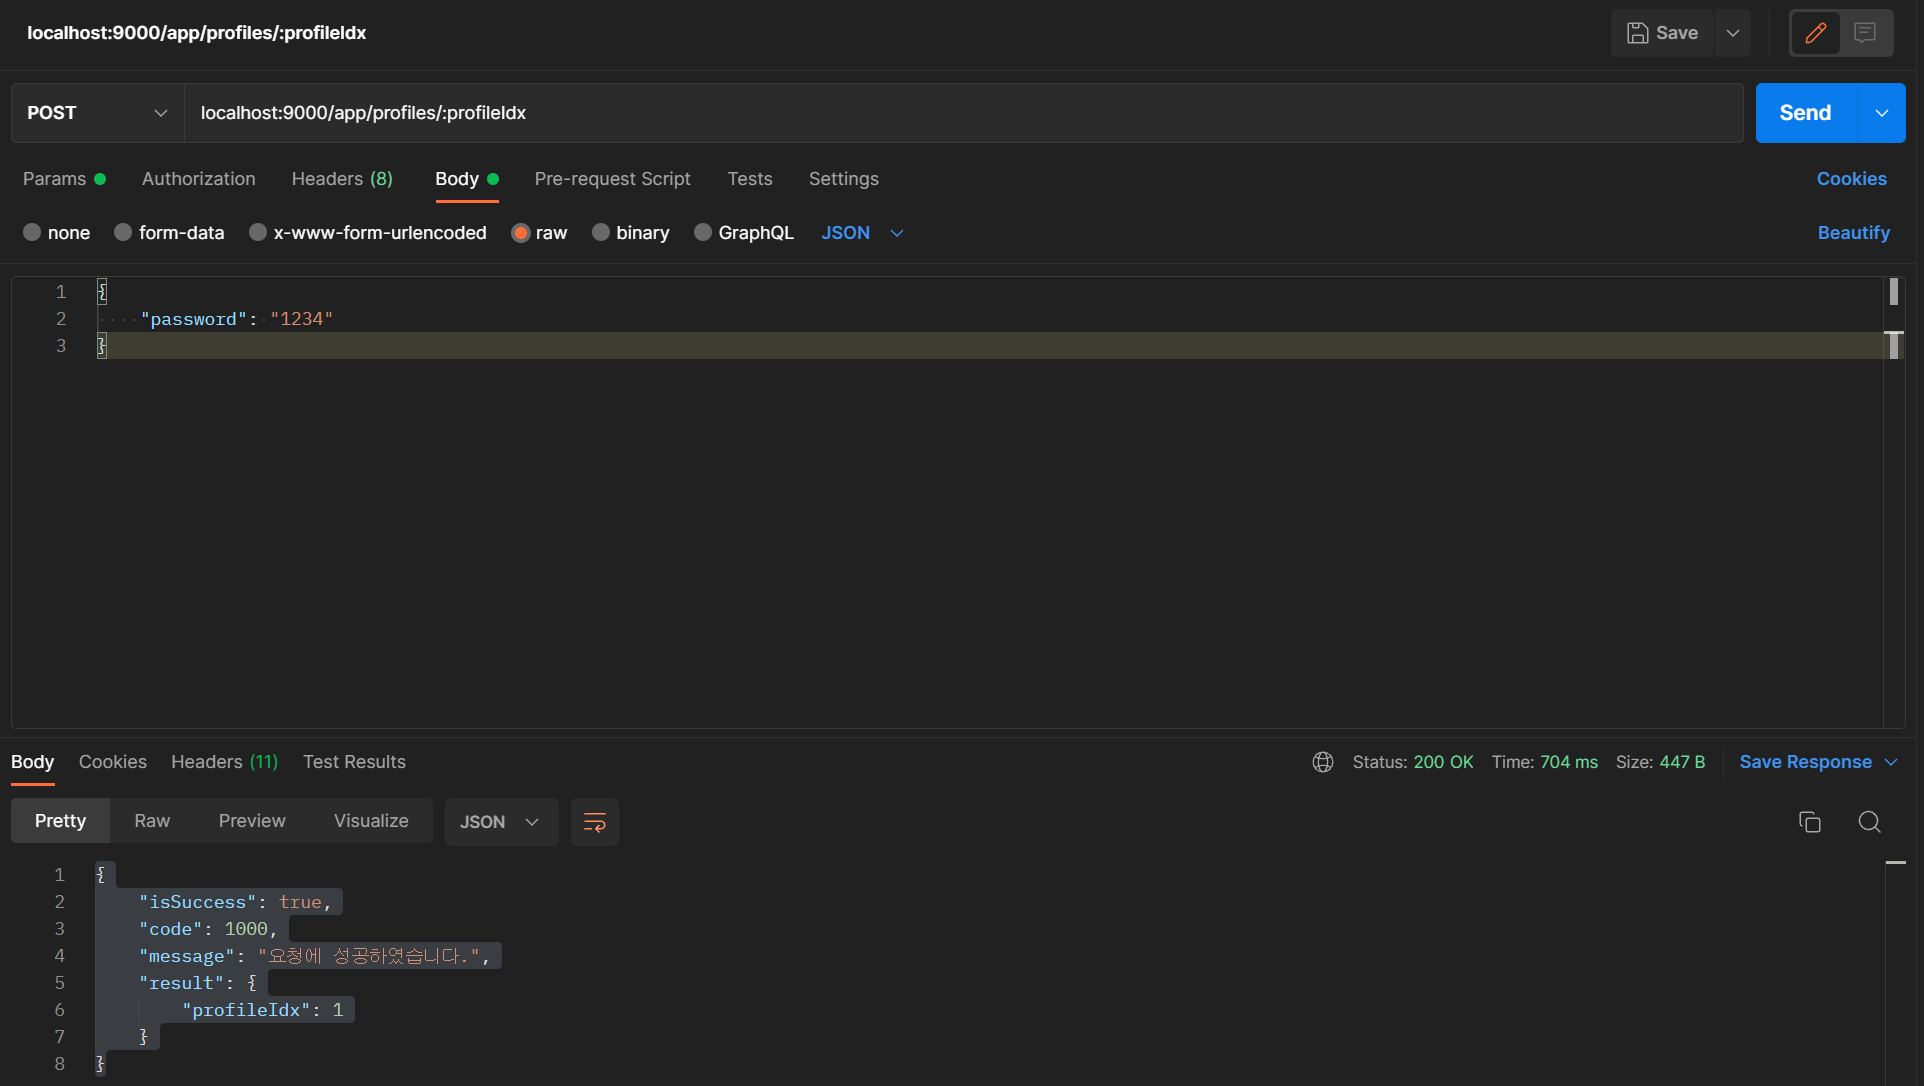Screen dimensions: 1924x1086
Task: Click the network globe icon
Action: [1323, 762]
